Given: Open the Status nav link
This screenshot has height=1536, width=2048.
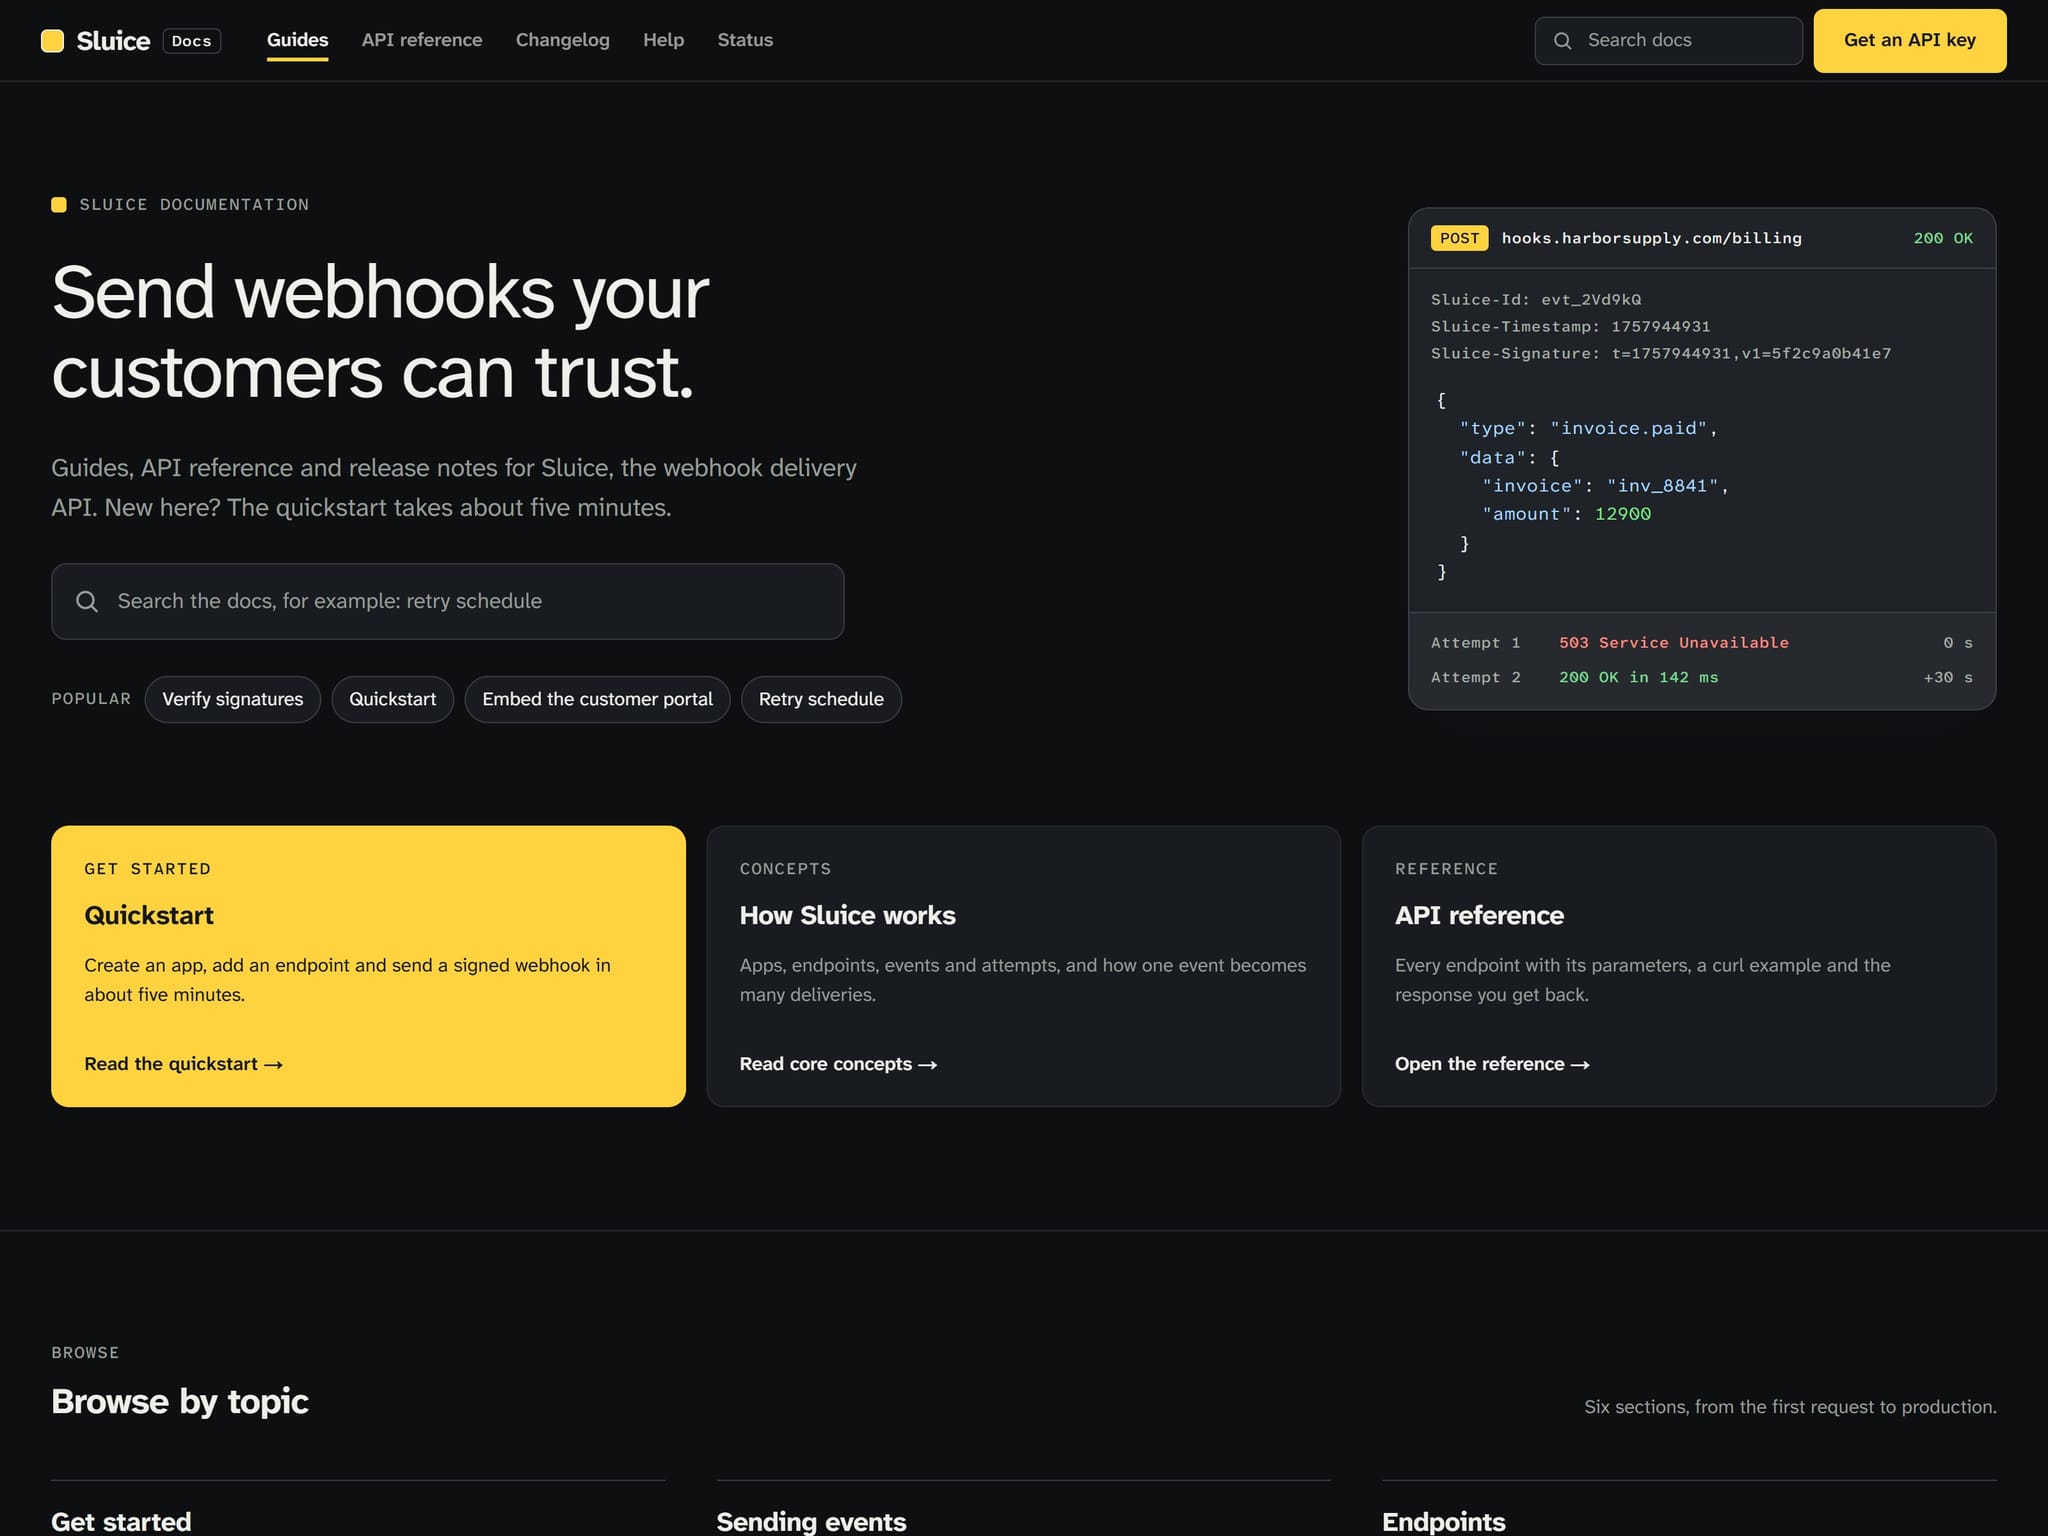Looking at the screenshot, I should click(x=745, y=40).
